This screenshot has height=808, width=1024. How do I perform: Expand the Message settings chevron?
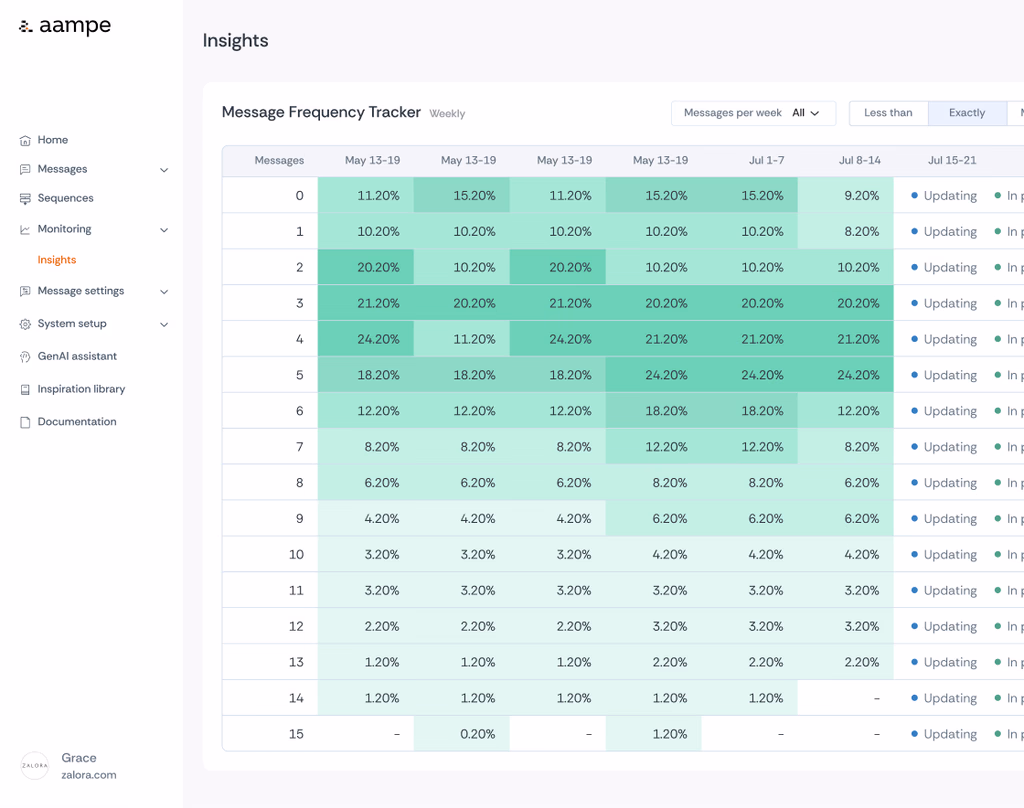pos(164,292)
